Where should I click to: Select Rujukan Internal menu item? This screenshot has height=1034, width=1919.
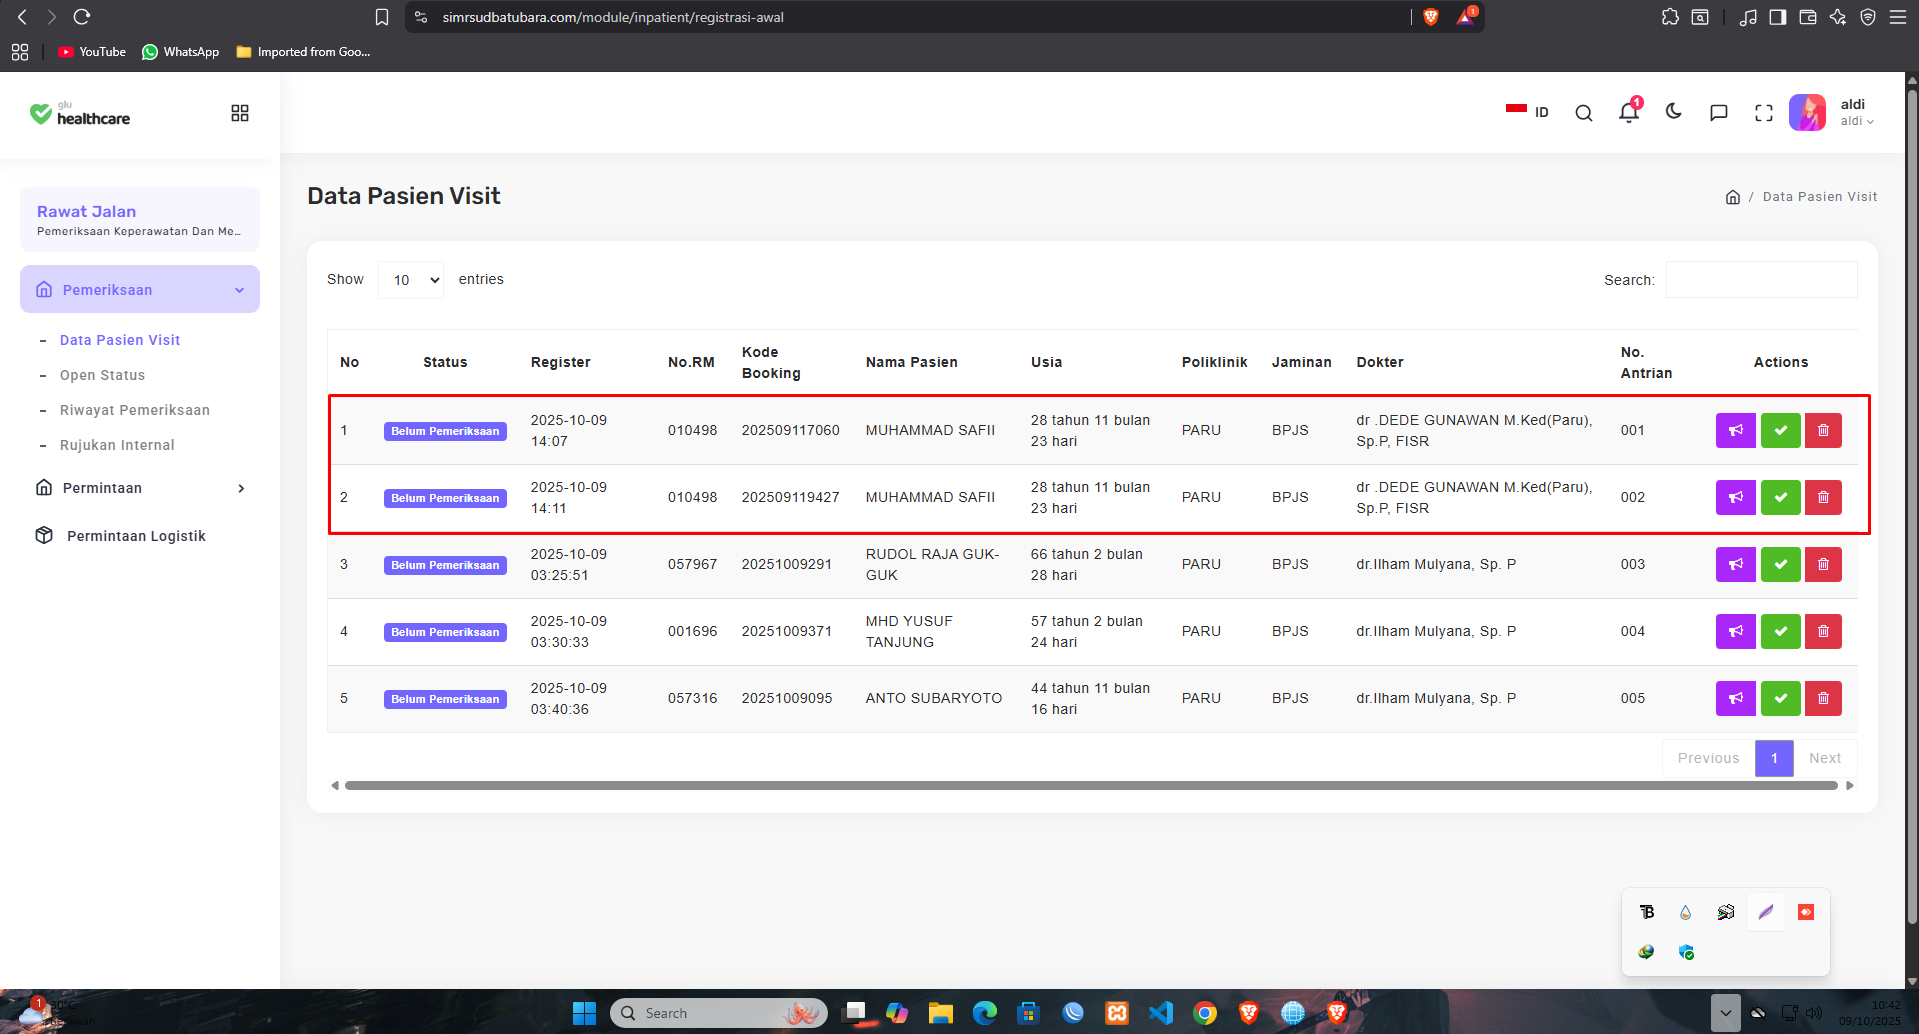point(117,445)
